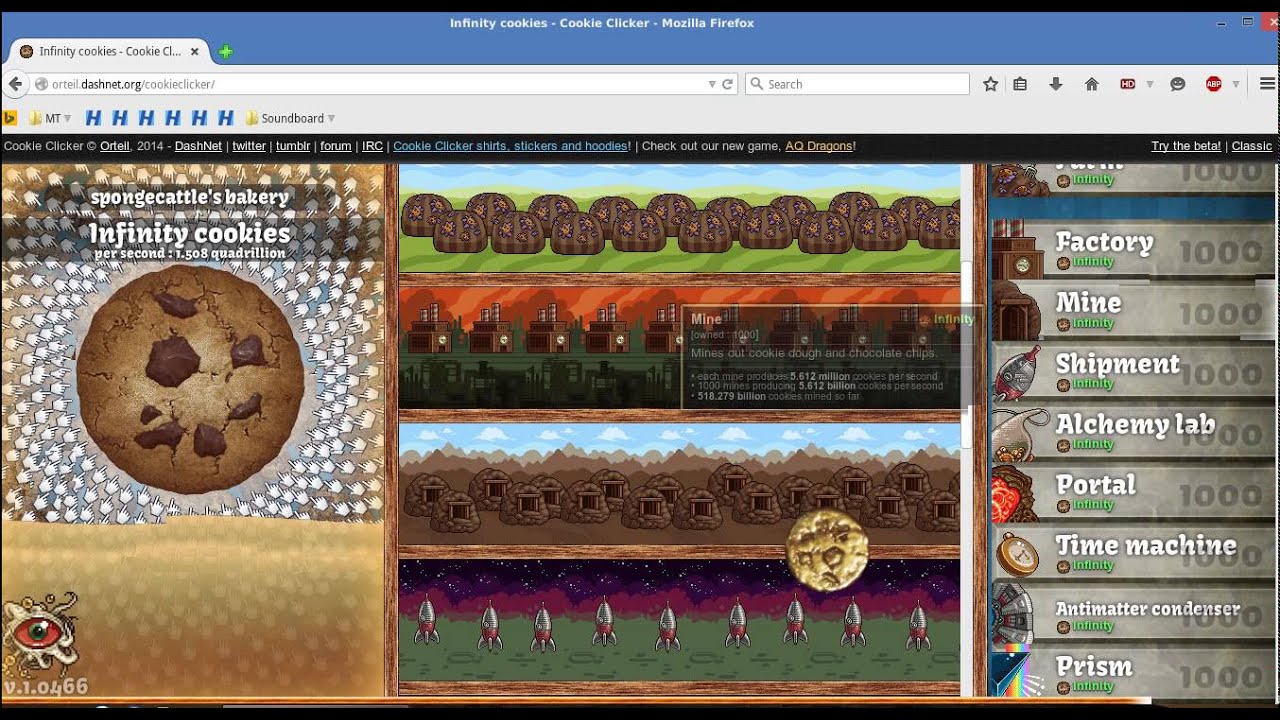
Task: Open the Firefox hamburger menu
Action: [1267, 84]
